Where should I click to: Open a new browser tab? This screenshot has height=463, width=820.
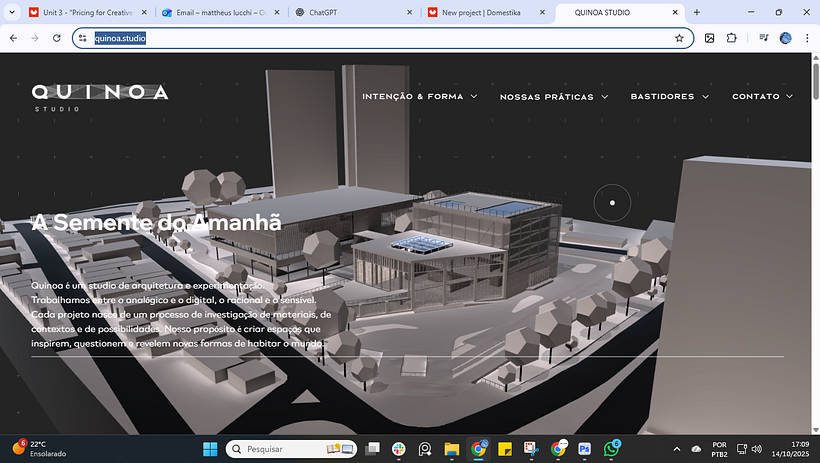pos(697,12)
